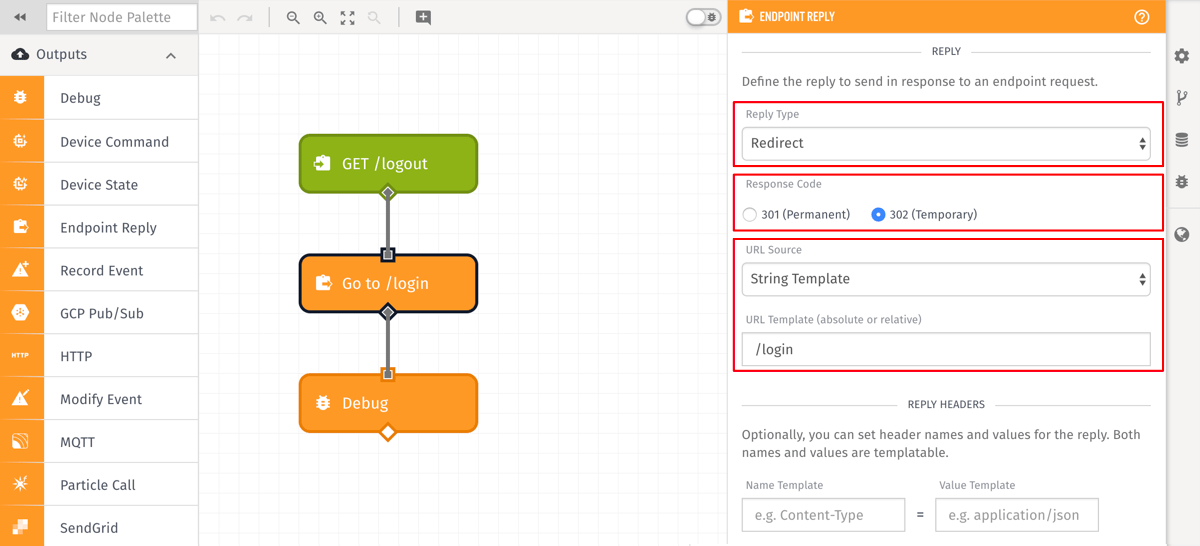Click the header Value Template input field

(1016, 515)
